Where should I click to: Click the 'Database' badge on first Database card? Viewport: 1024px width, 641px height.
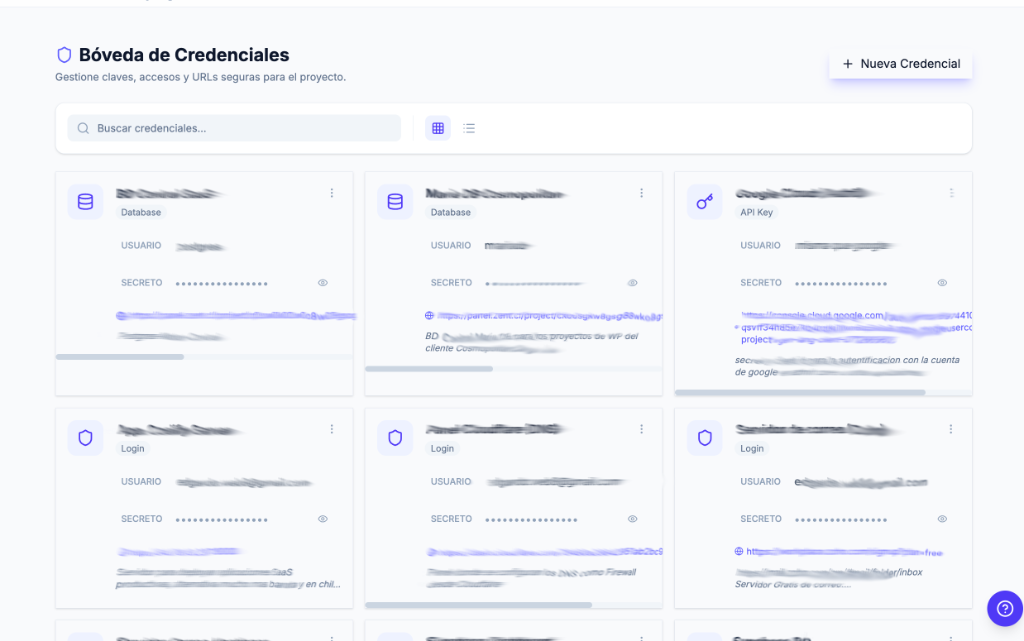[140, 212]
